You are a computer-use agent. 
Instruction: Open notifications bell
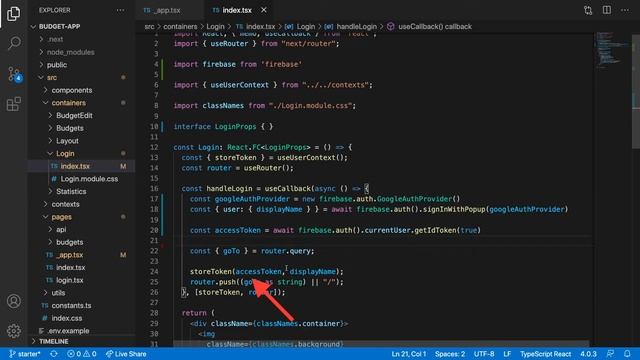click(627, 354)
